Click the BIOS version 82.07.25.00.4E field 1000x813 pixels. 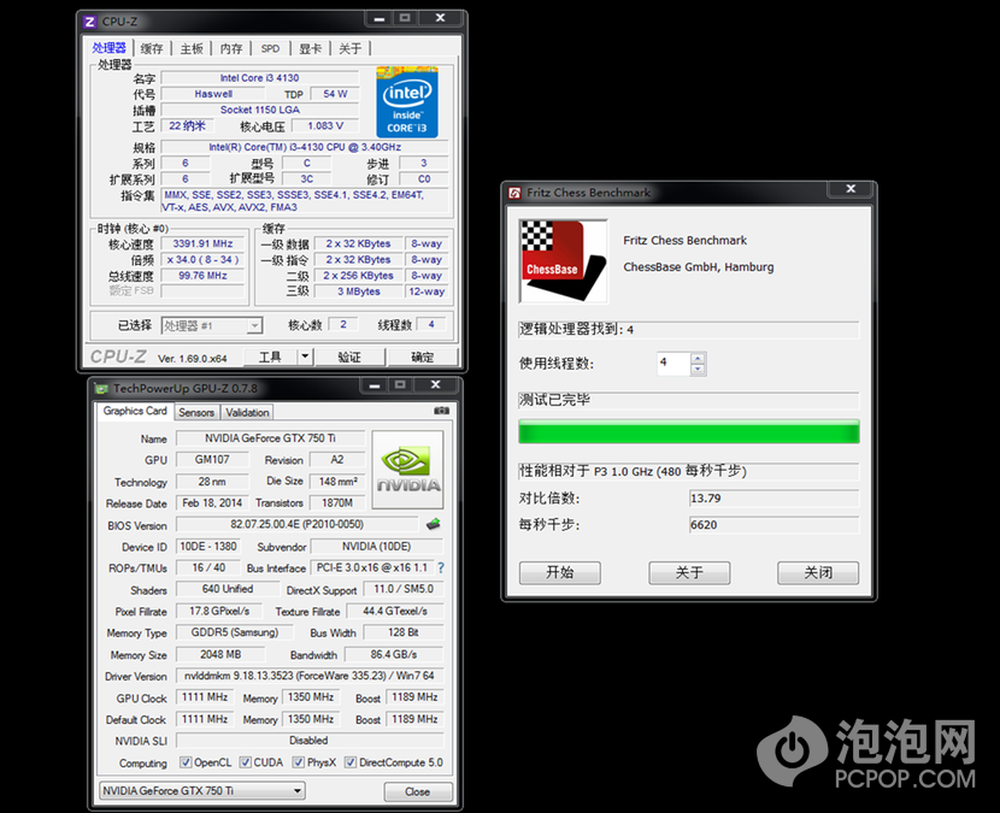click(x=297, y=524)
